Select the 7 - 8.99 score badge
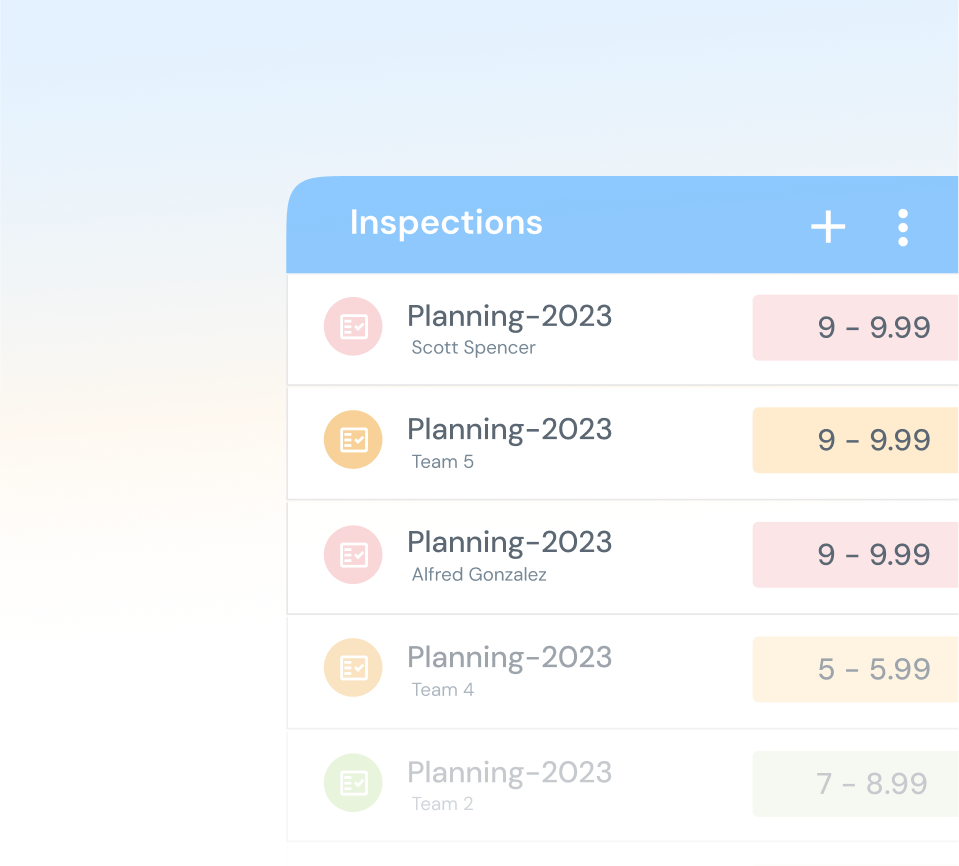959x866 pixels. click(856, 784)
